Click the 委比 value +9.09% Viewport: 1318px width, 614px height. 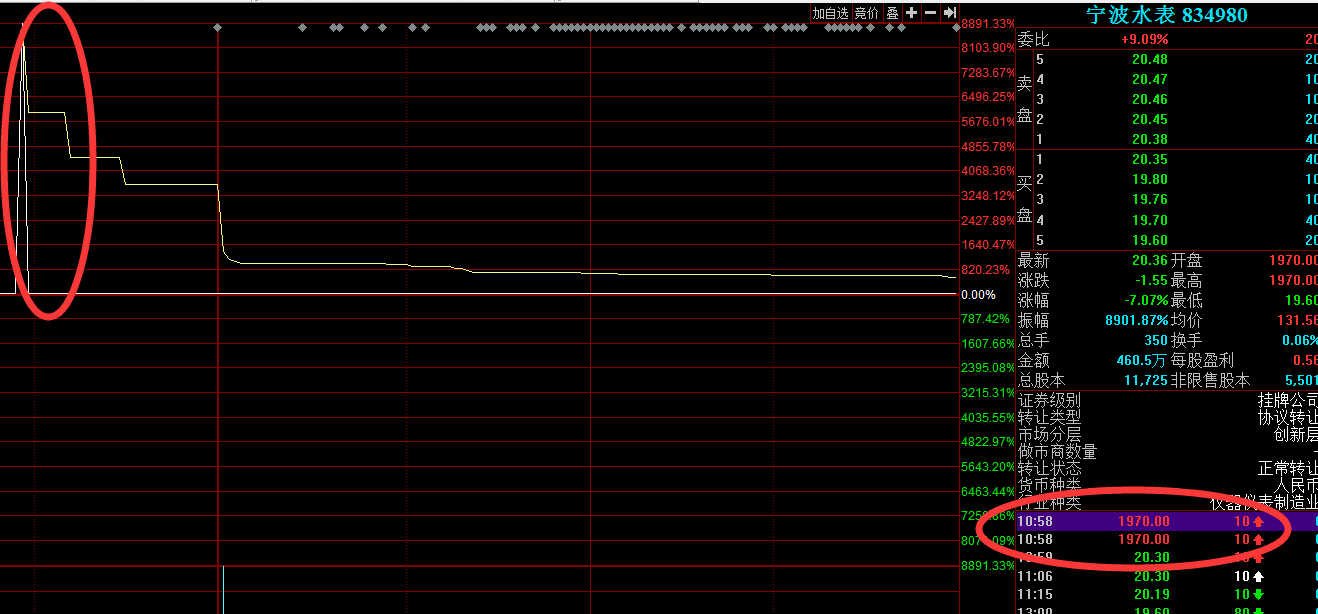[x=1144, y=39]
